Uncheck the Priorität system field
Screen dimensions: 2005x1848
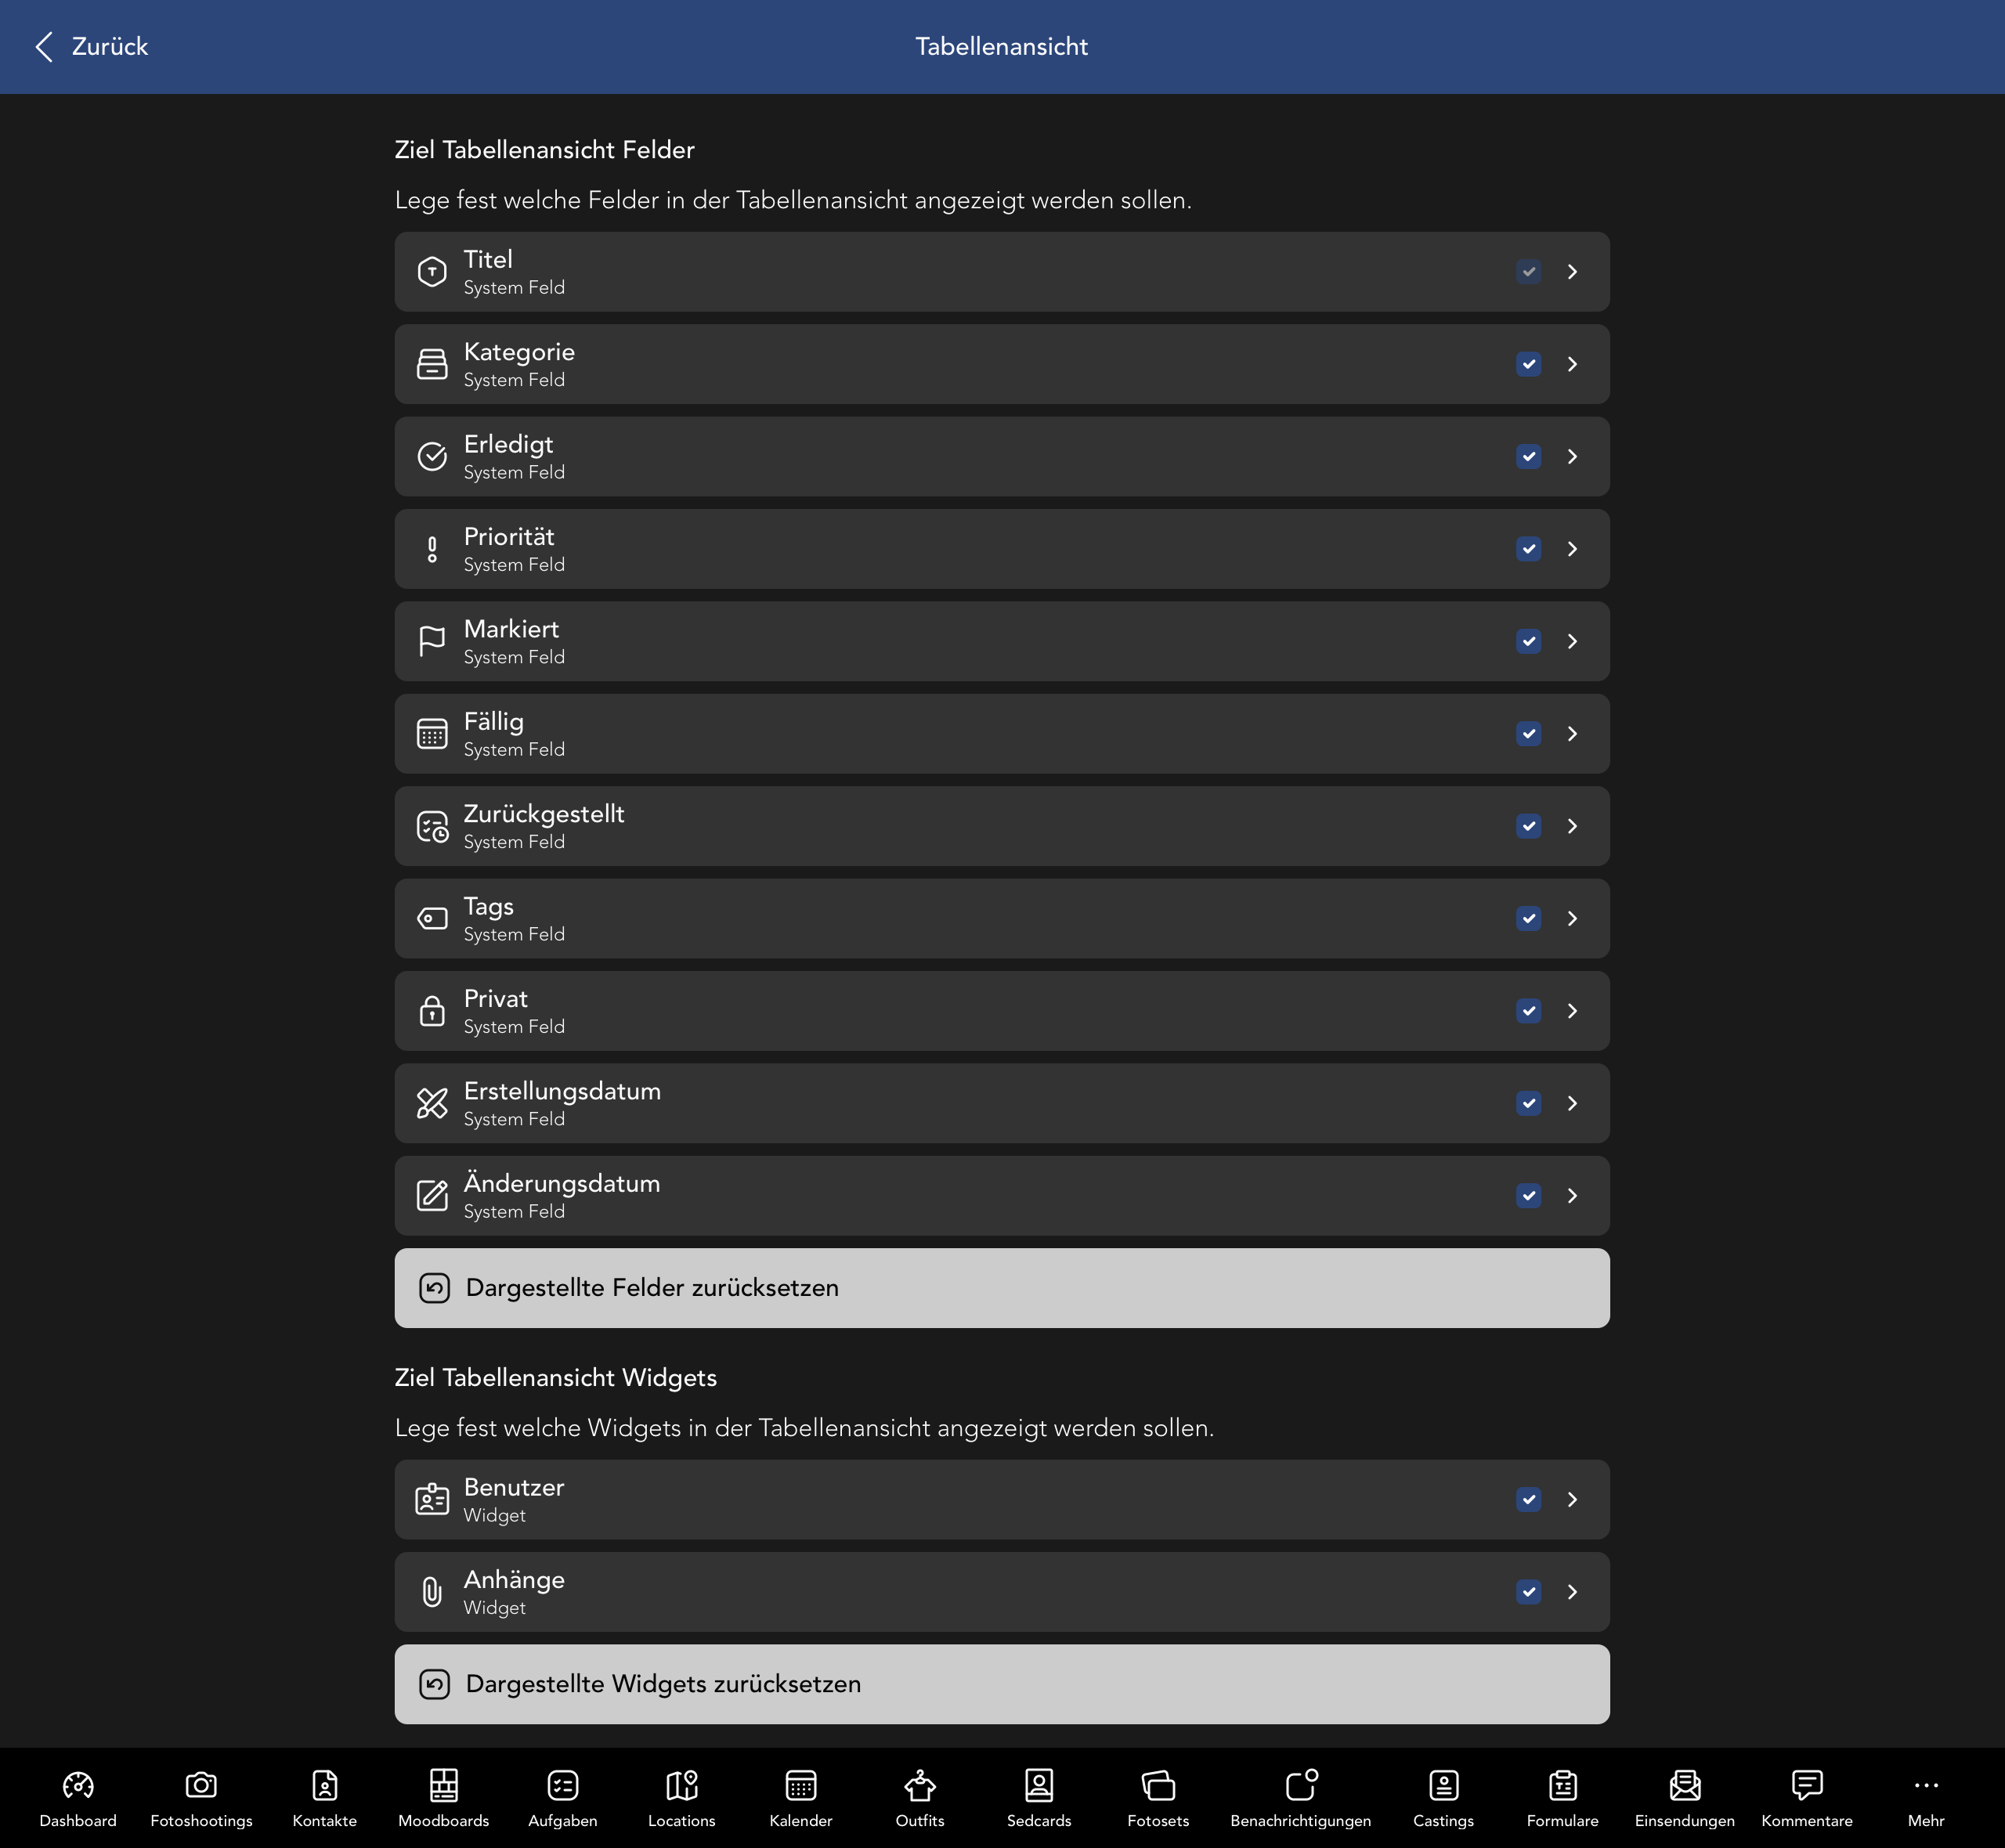click(1528, 548)
